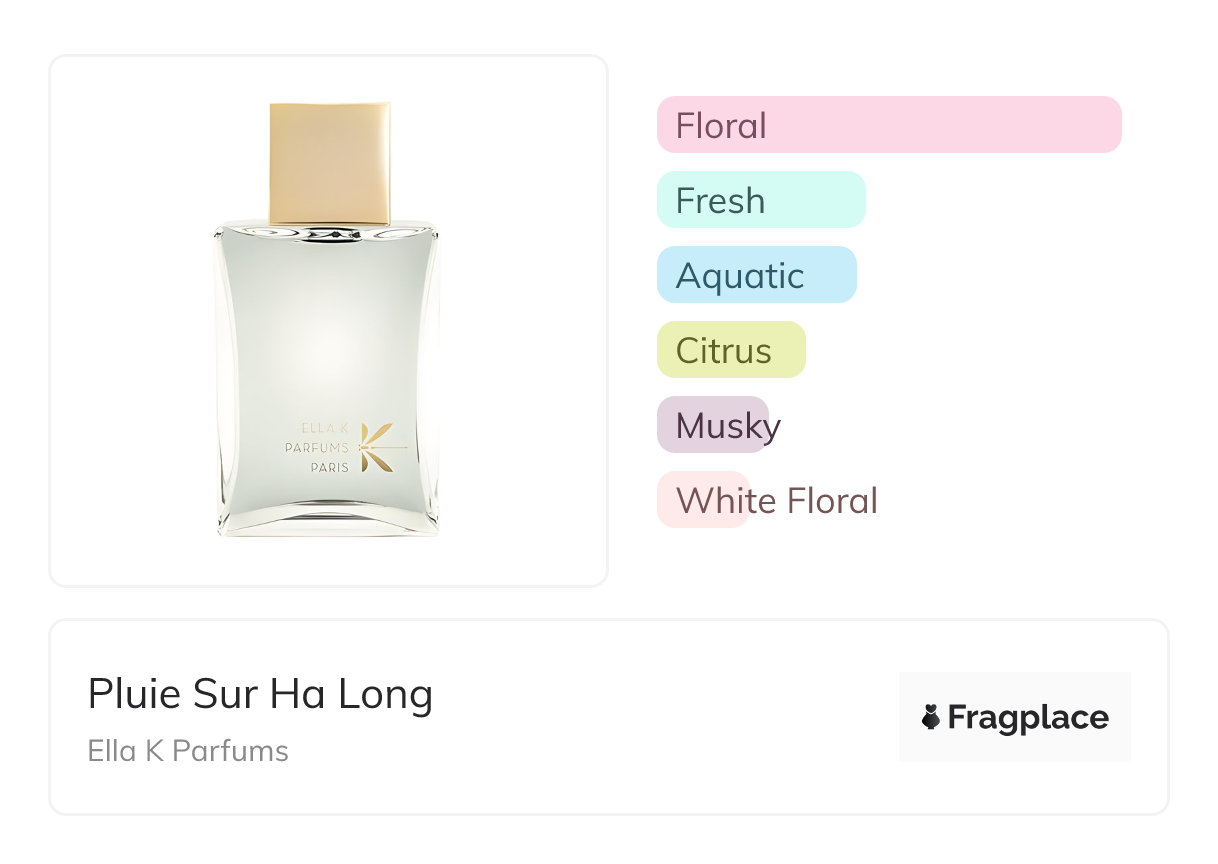Viewport: 1218px width, 864px height.
Task: Click the mauve Musky accord bar
Action: [712, 425]
